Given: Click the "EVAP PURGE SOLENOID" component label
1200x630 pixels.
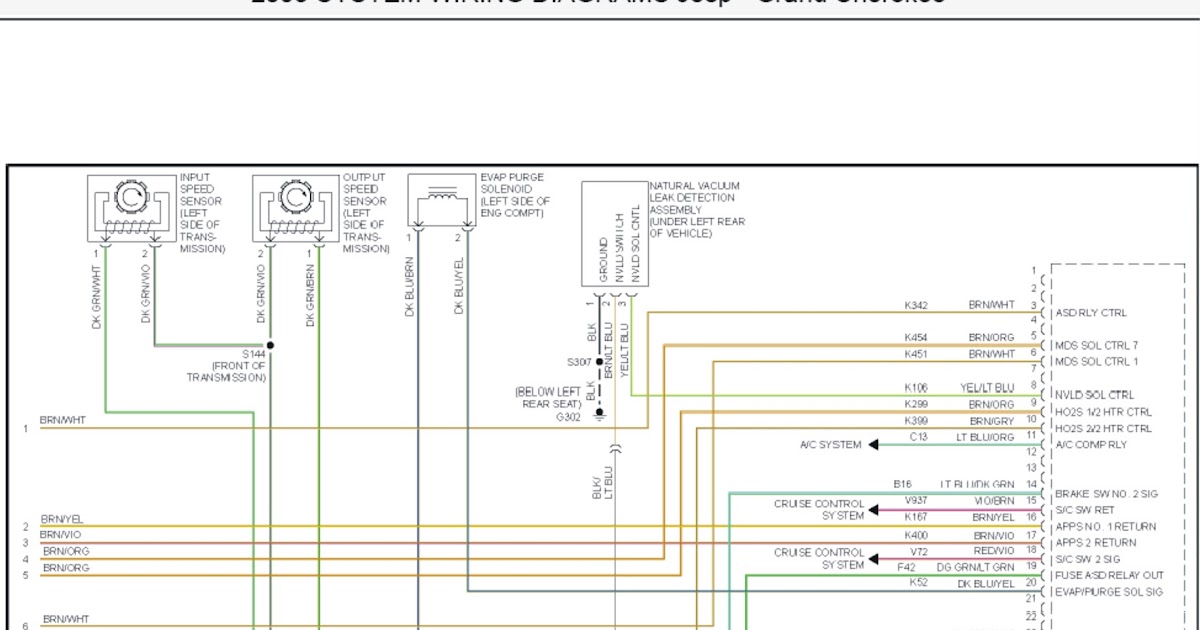Looking at the screenshot, I should point(515,195).
